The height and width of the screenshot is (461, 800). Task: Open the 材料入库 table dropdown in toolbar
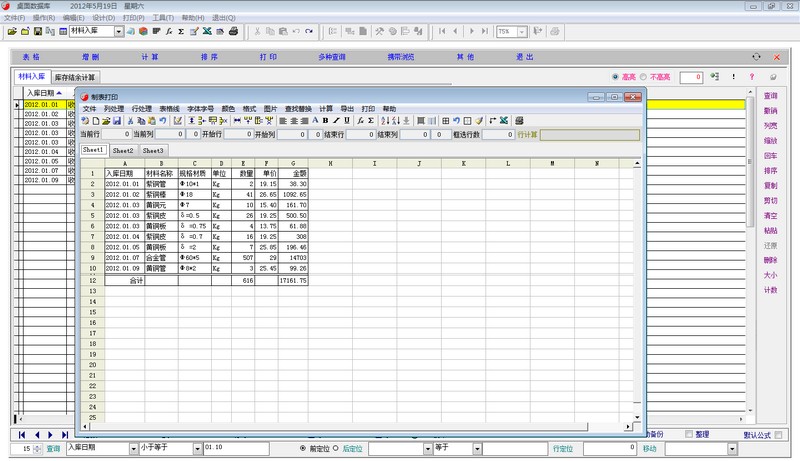point(119,32)
